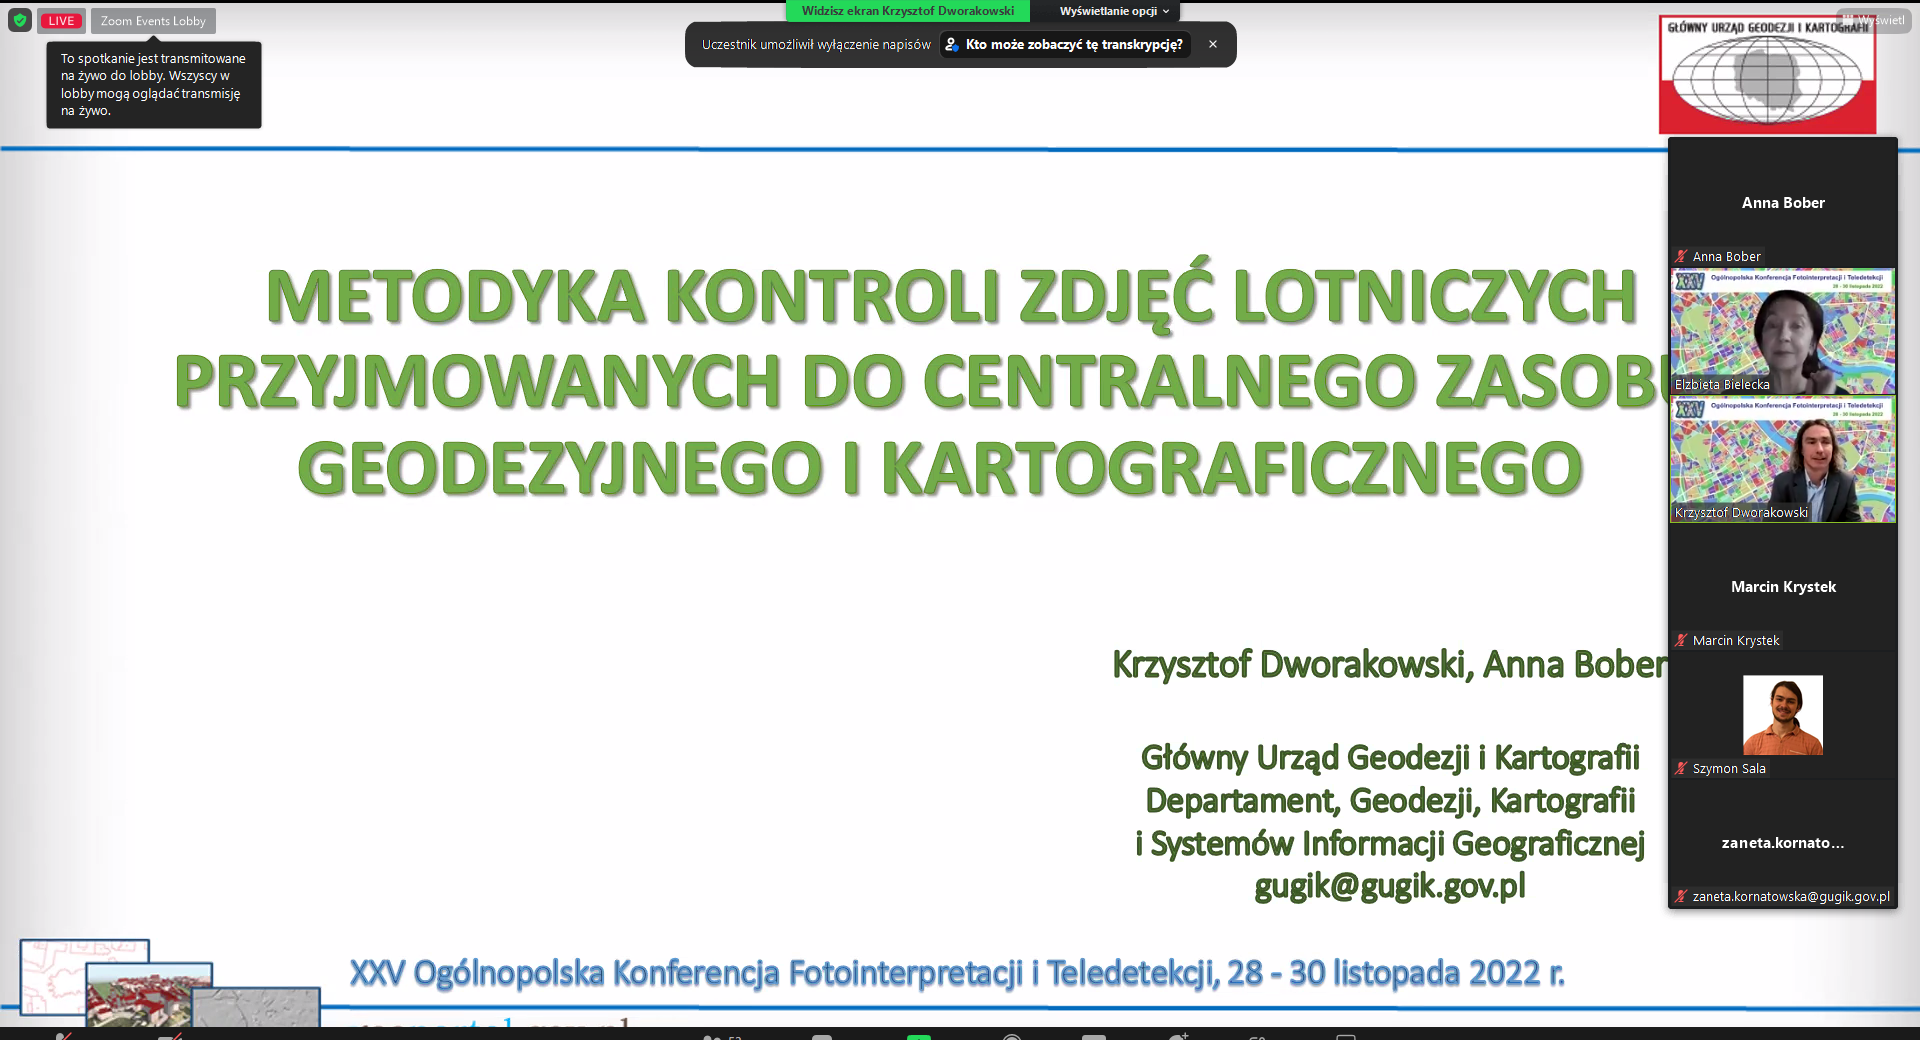
Task: Click the green encryption shield icon
Action: pos(19,20)
